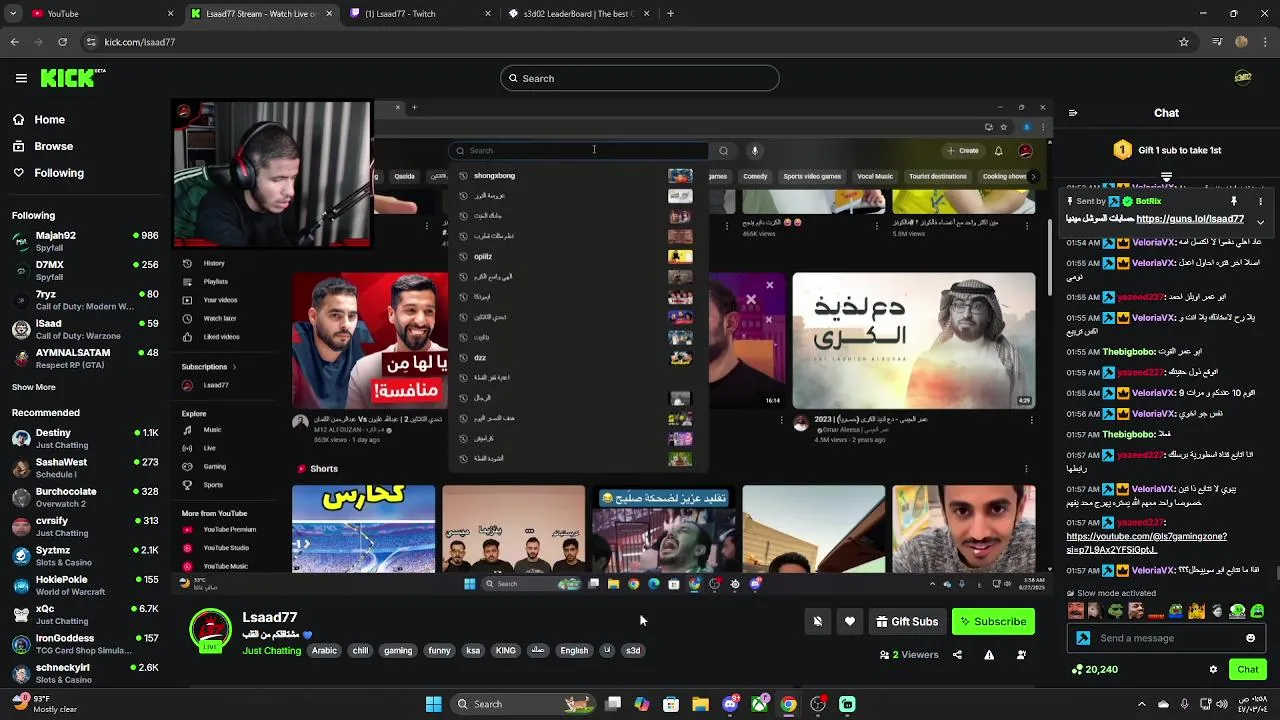Go back in browser
The image size is (1280, 720).
coord(14,42)
